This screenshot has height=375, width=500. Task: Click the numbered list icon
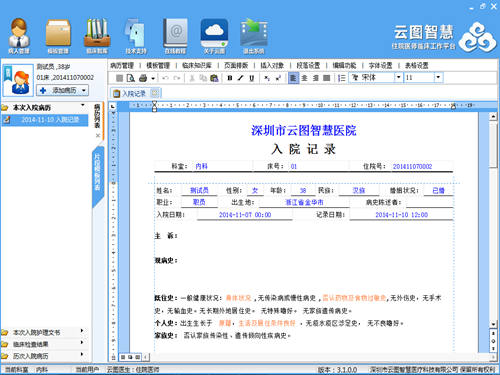coord(341,78)
